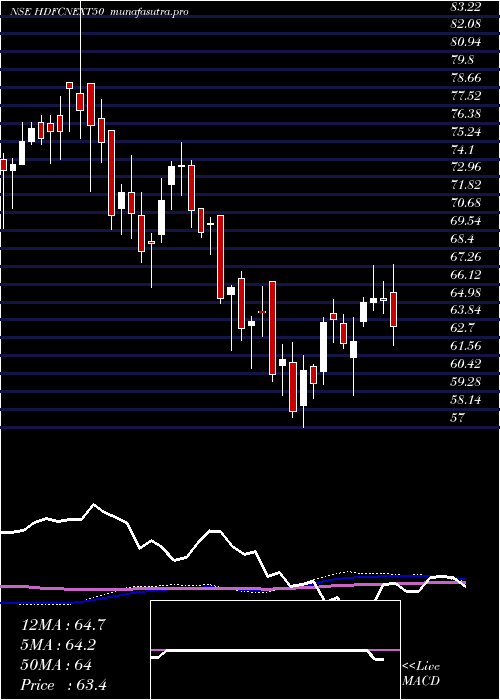
Task: Click the 12MA : 64.7 readout
Action: (x=63, y=625)
